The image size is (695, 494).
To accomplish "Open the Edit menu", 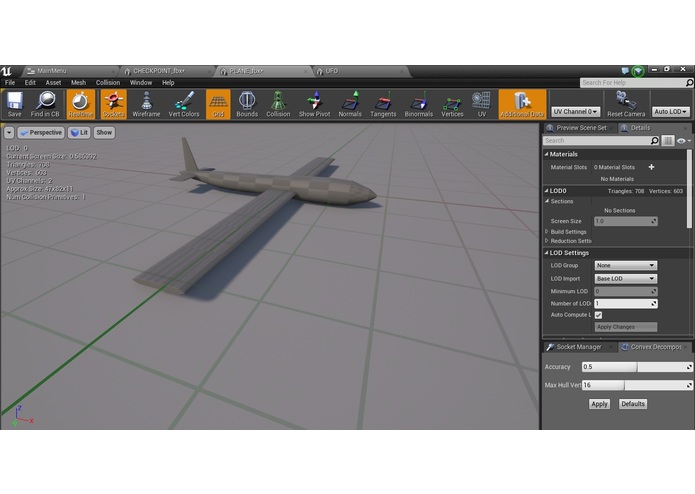I will coord(30,82).
